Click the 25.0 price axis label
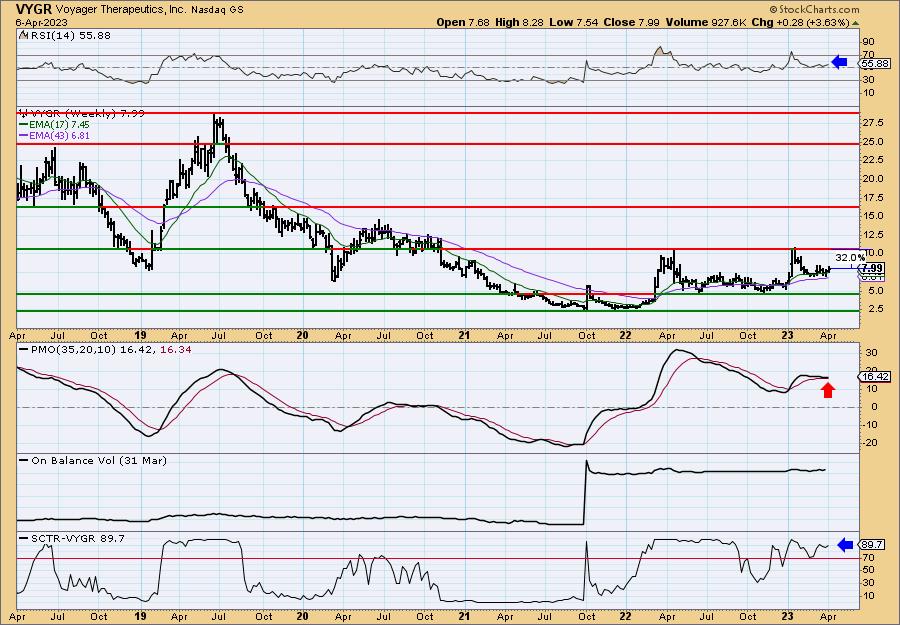 [x=875, y=141]
